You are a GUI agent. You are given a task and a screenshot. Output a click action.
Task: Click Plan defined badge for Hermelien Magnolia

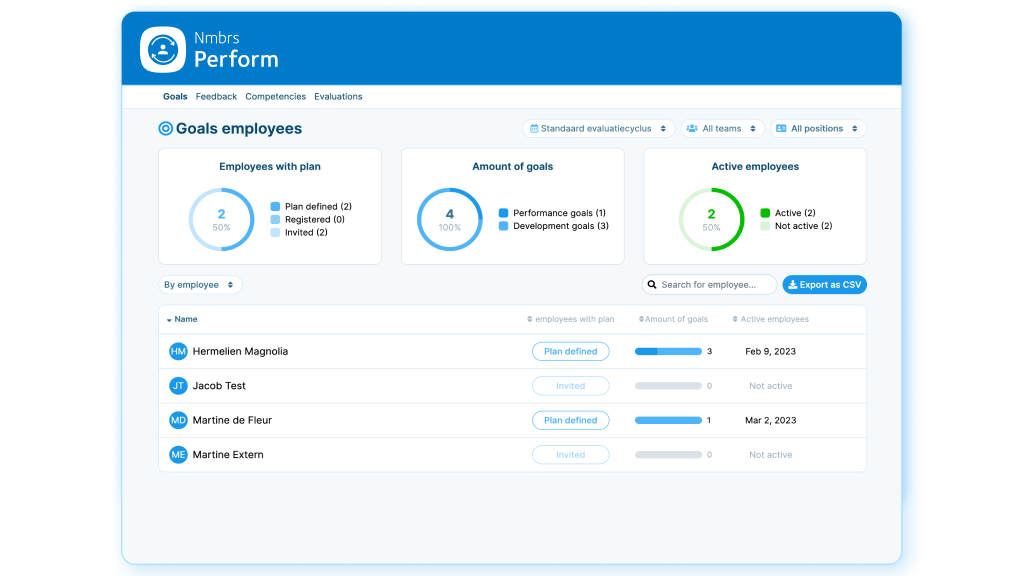tap(571, 351)
